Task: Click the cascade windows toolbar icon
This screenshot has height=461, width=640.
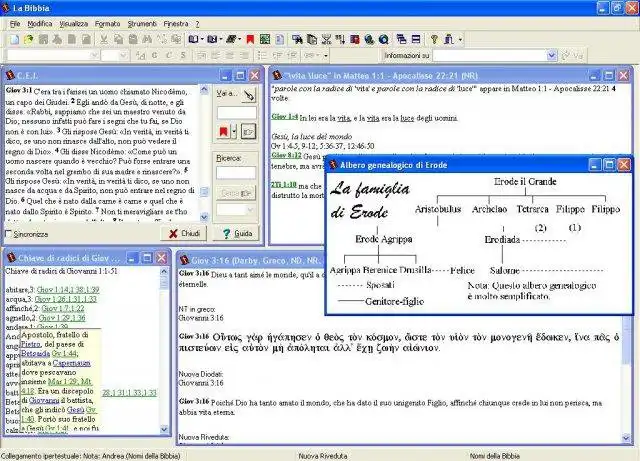Action: click(x=401, y=39)
